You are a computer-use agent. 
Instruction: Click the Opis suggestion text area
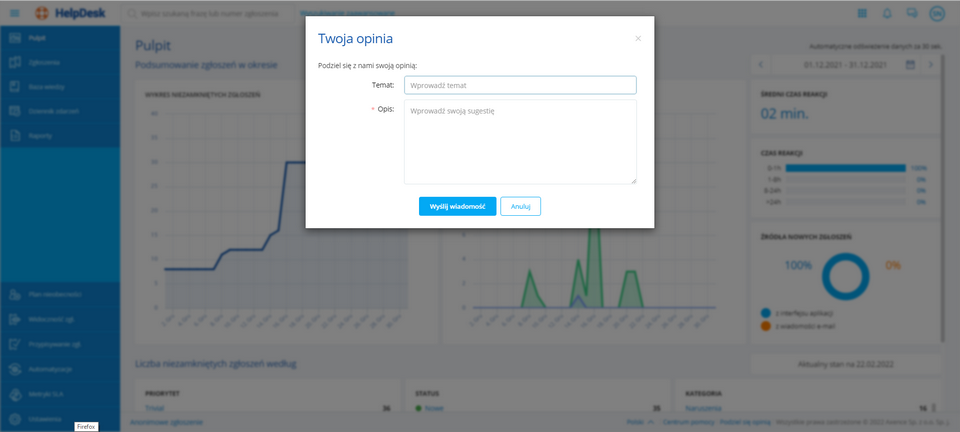pyautogui.click(x=520, y=141)
